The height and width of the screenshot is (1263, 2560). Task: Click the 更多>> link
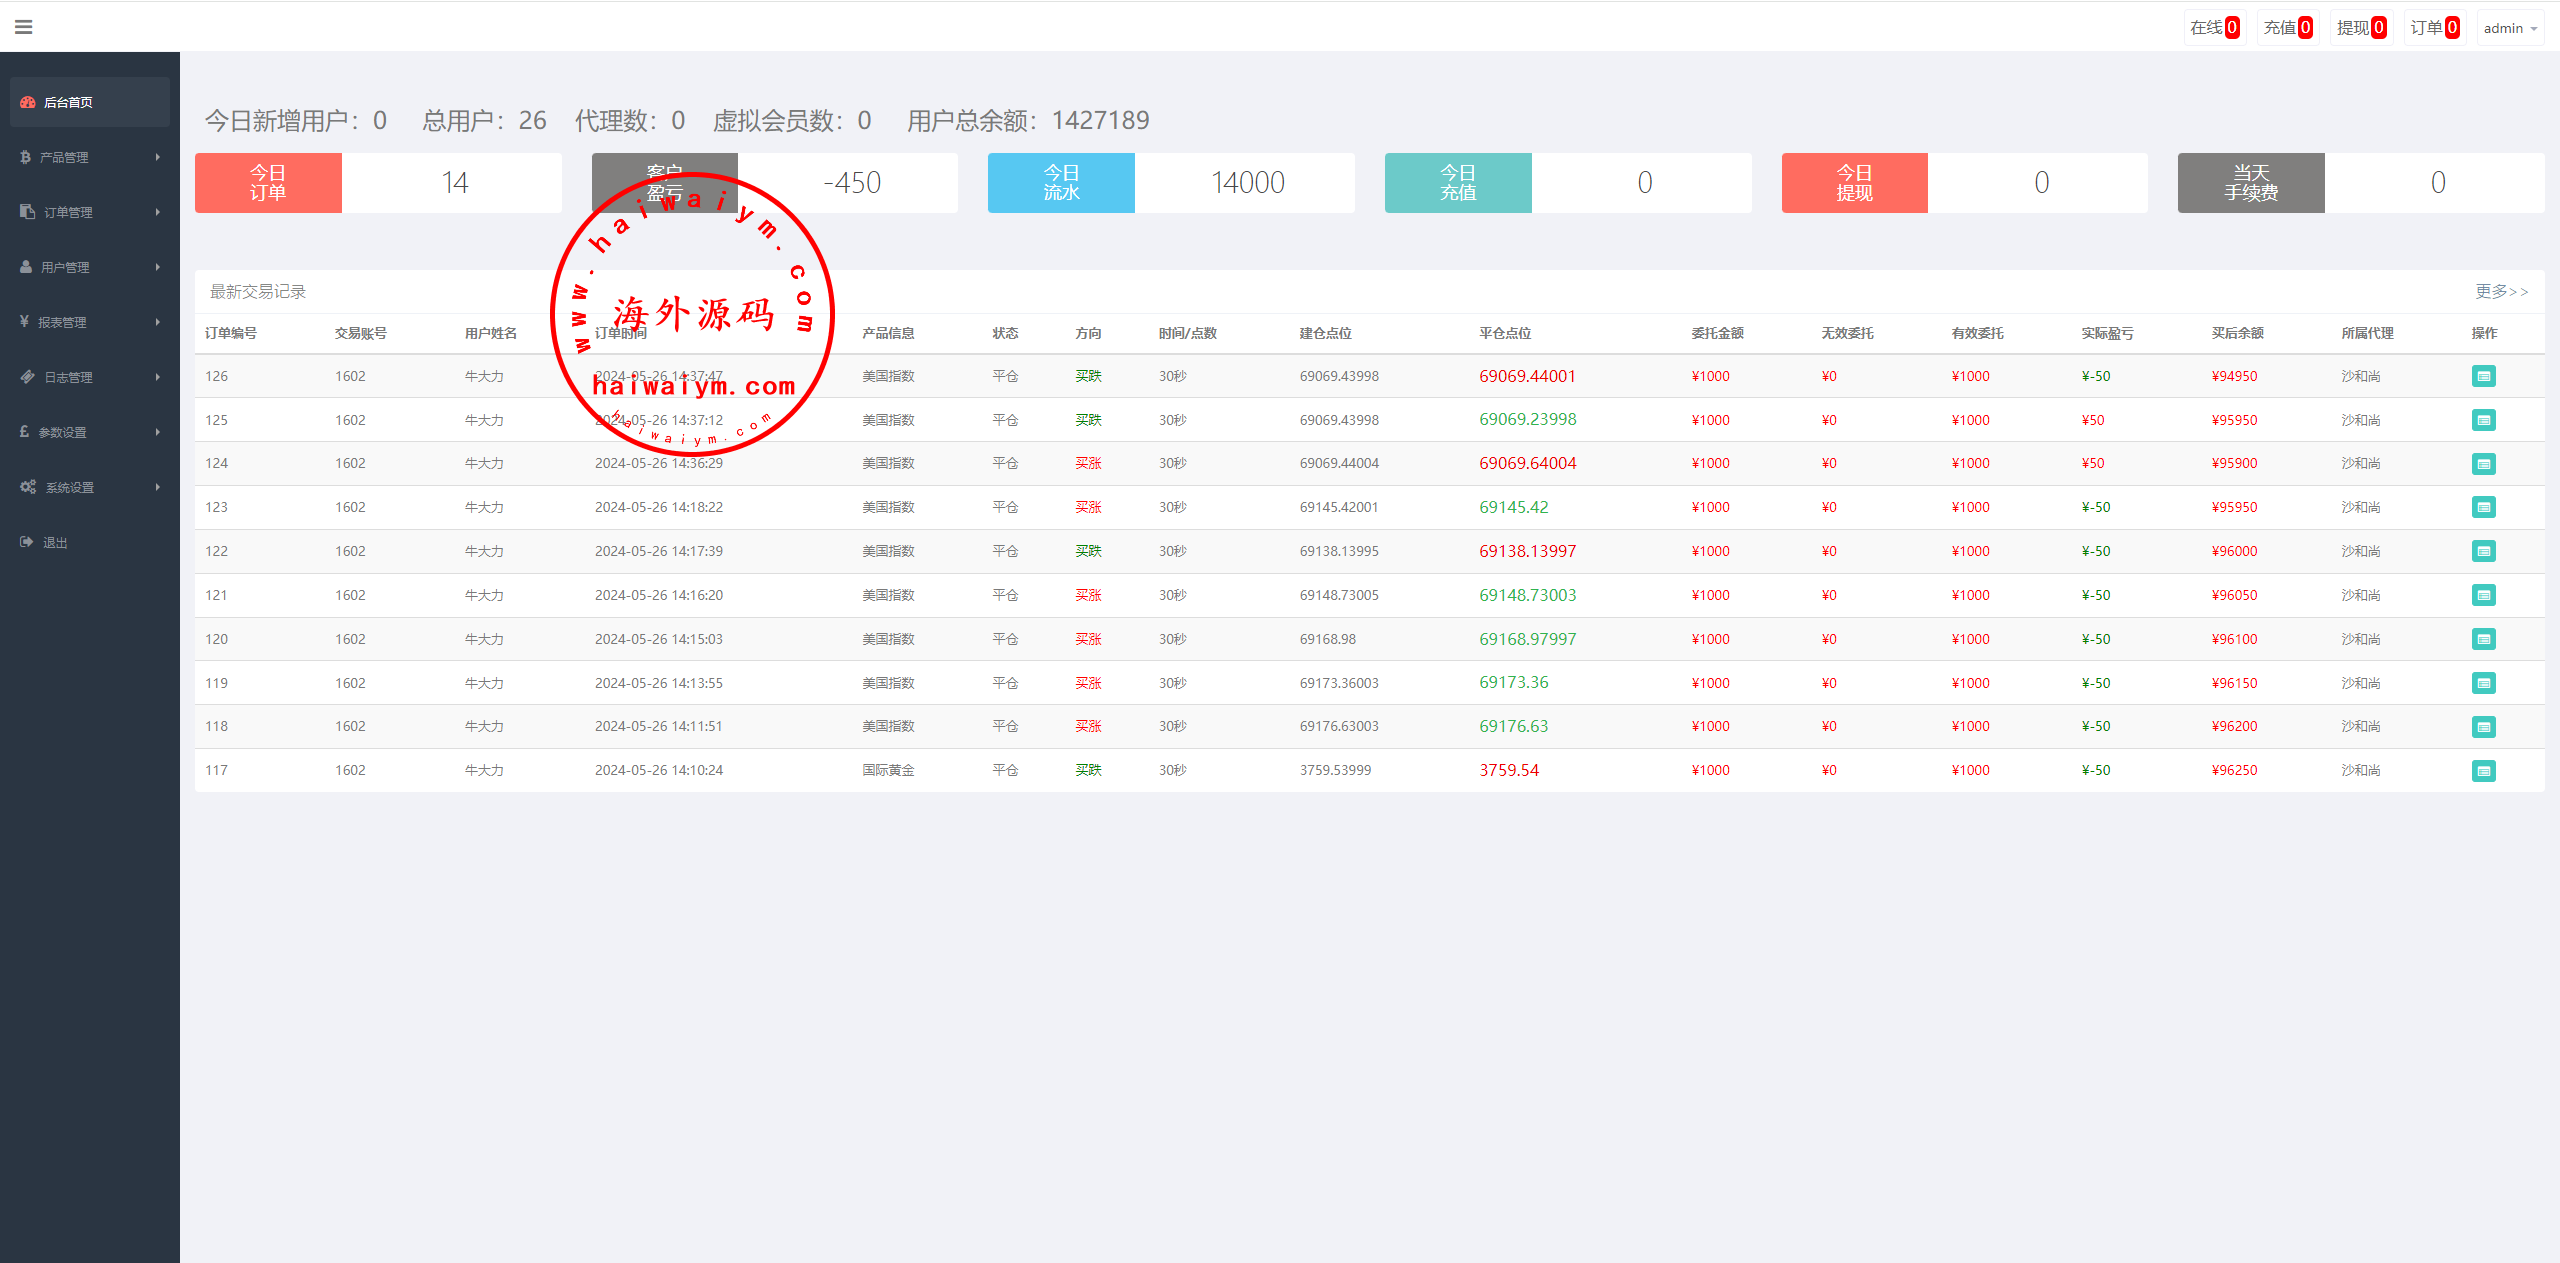(2501, 291)
